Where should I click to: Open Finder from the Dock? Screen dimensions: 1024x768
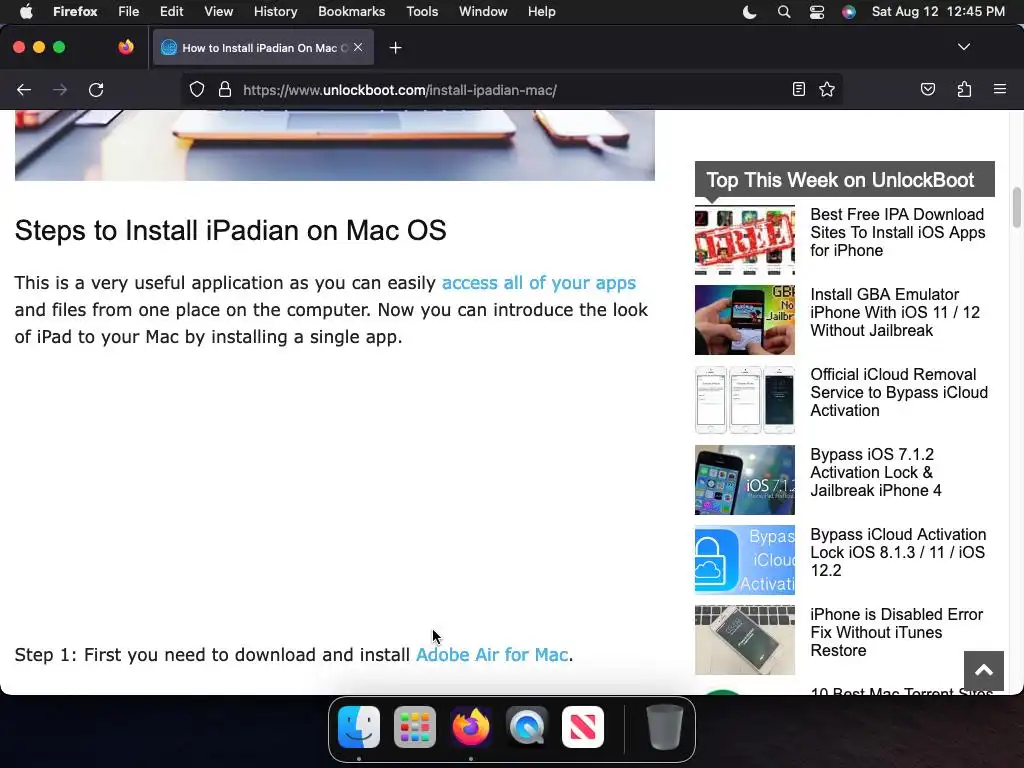tap(359, 727)
